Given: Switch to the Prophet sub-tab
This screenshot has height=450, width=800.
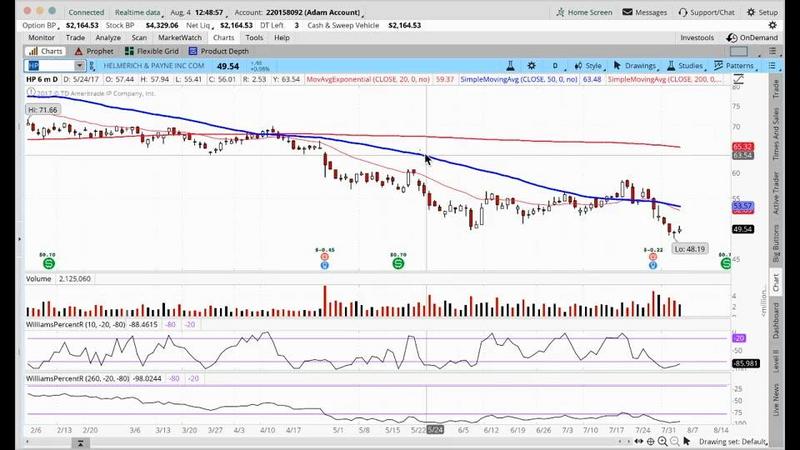Looking at the screenshot, I should click(94, 51).
